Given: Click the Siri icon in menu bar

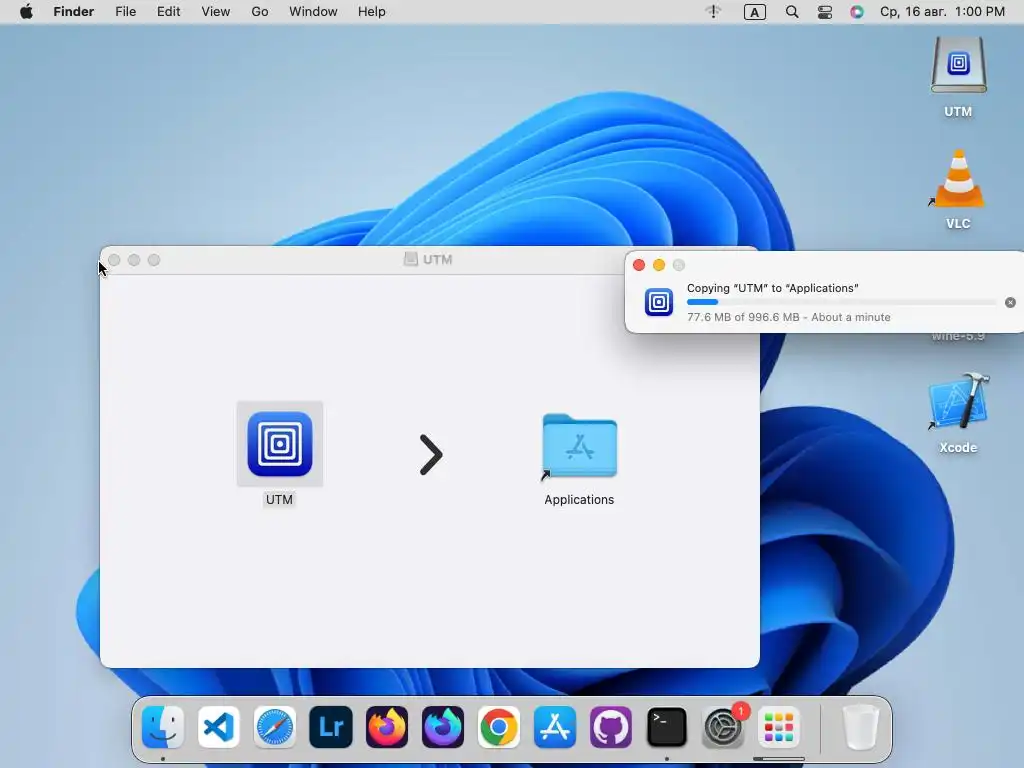Looking at the screenshot, I should [857, 12].
